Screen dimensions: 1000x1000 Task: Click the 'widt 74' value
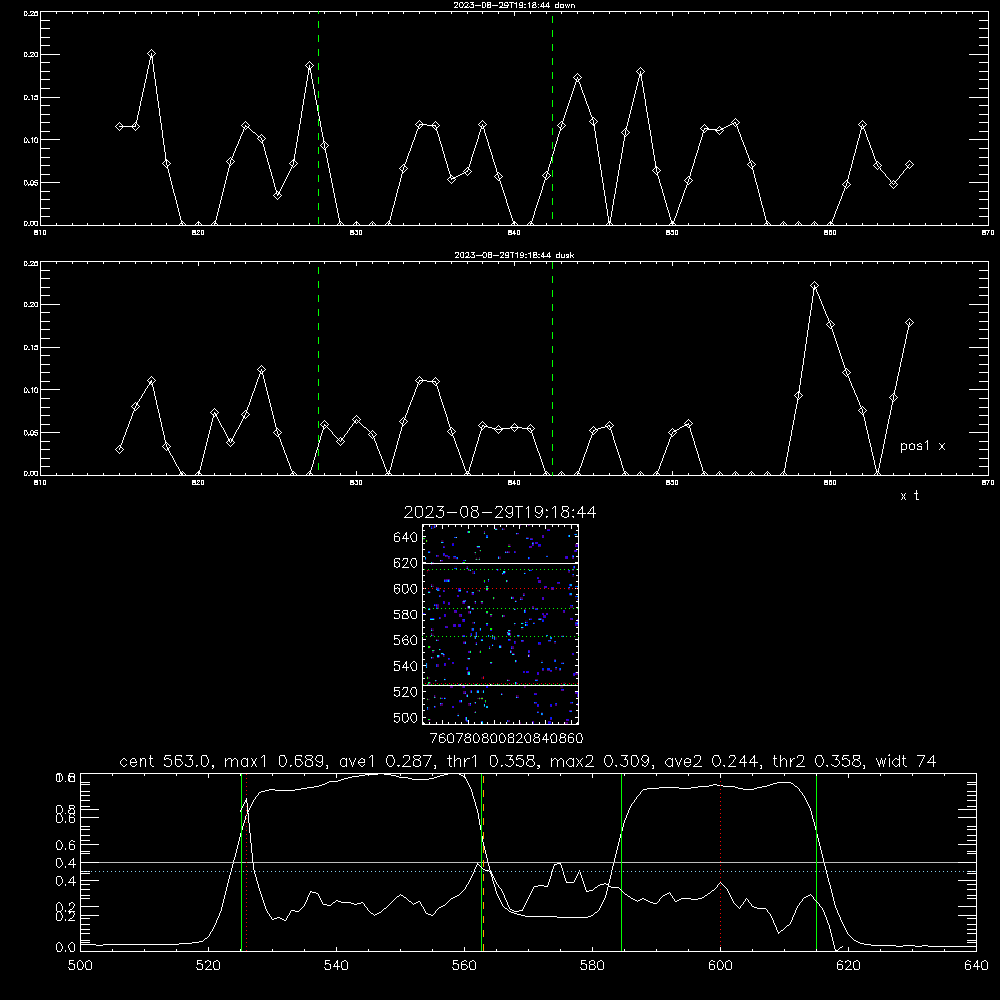point(906,761)
